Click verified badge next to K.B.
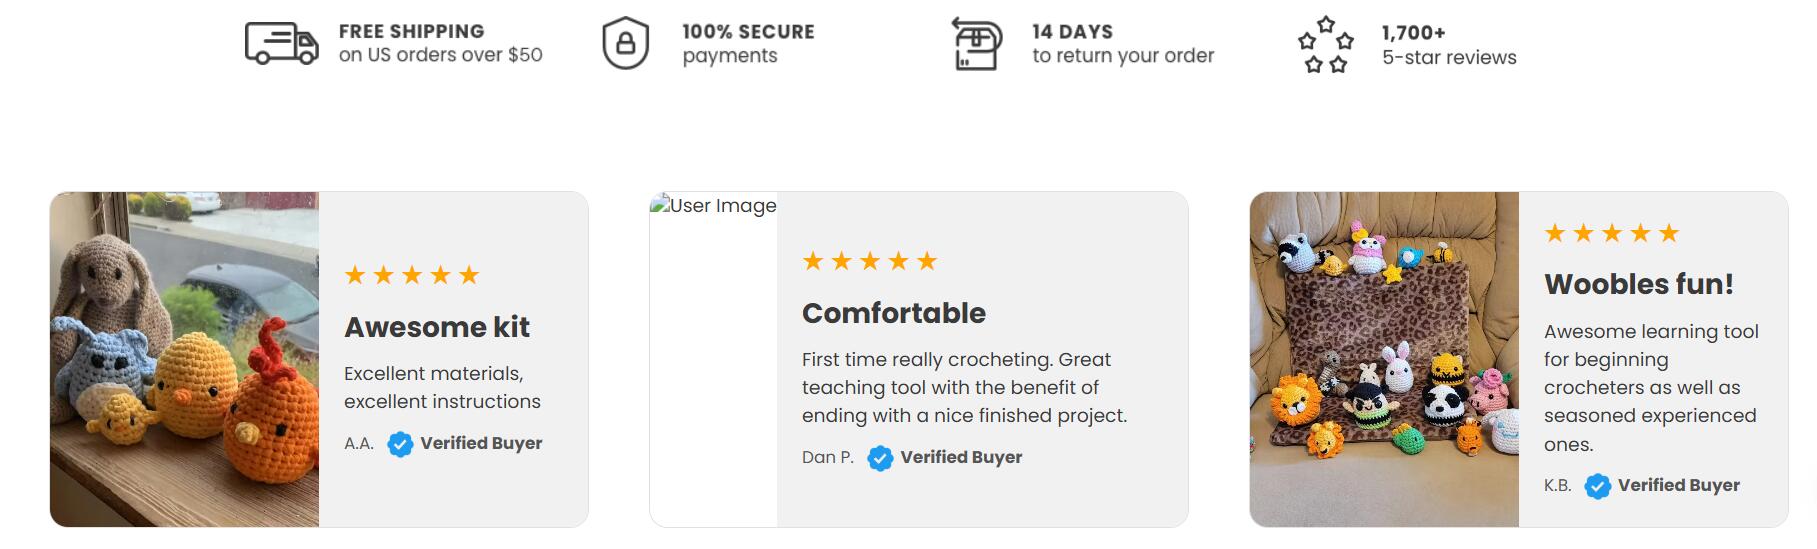The height and width of the screenshot is (549, 1817). point(1598,486)
